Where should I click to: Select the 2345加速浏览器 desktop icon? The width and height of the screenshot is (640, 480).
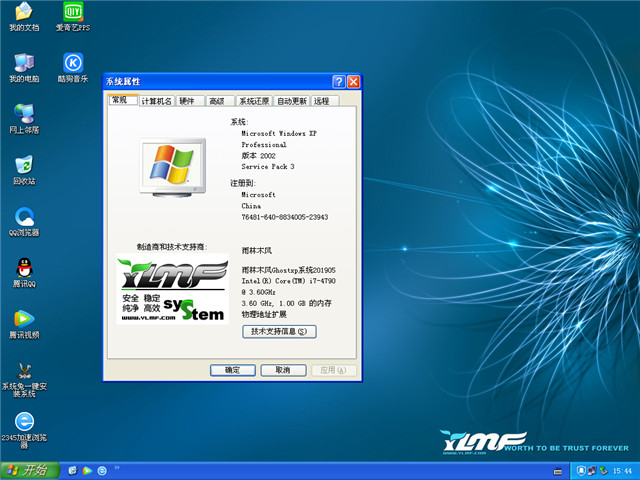[24, 431]
